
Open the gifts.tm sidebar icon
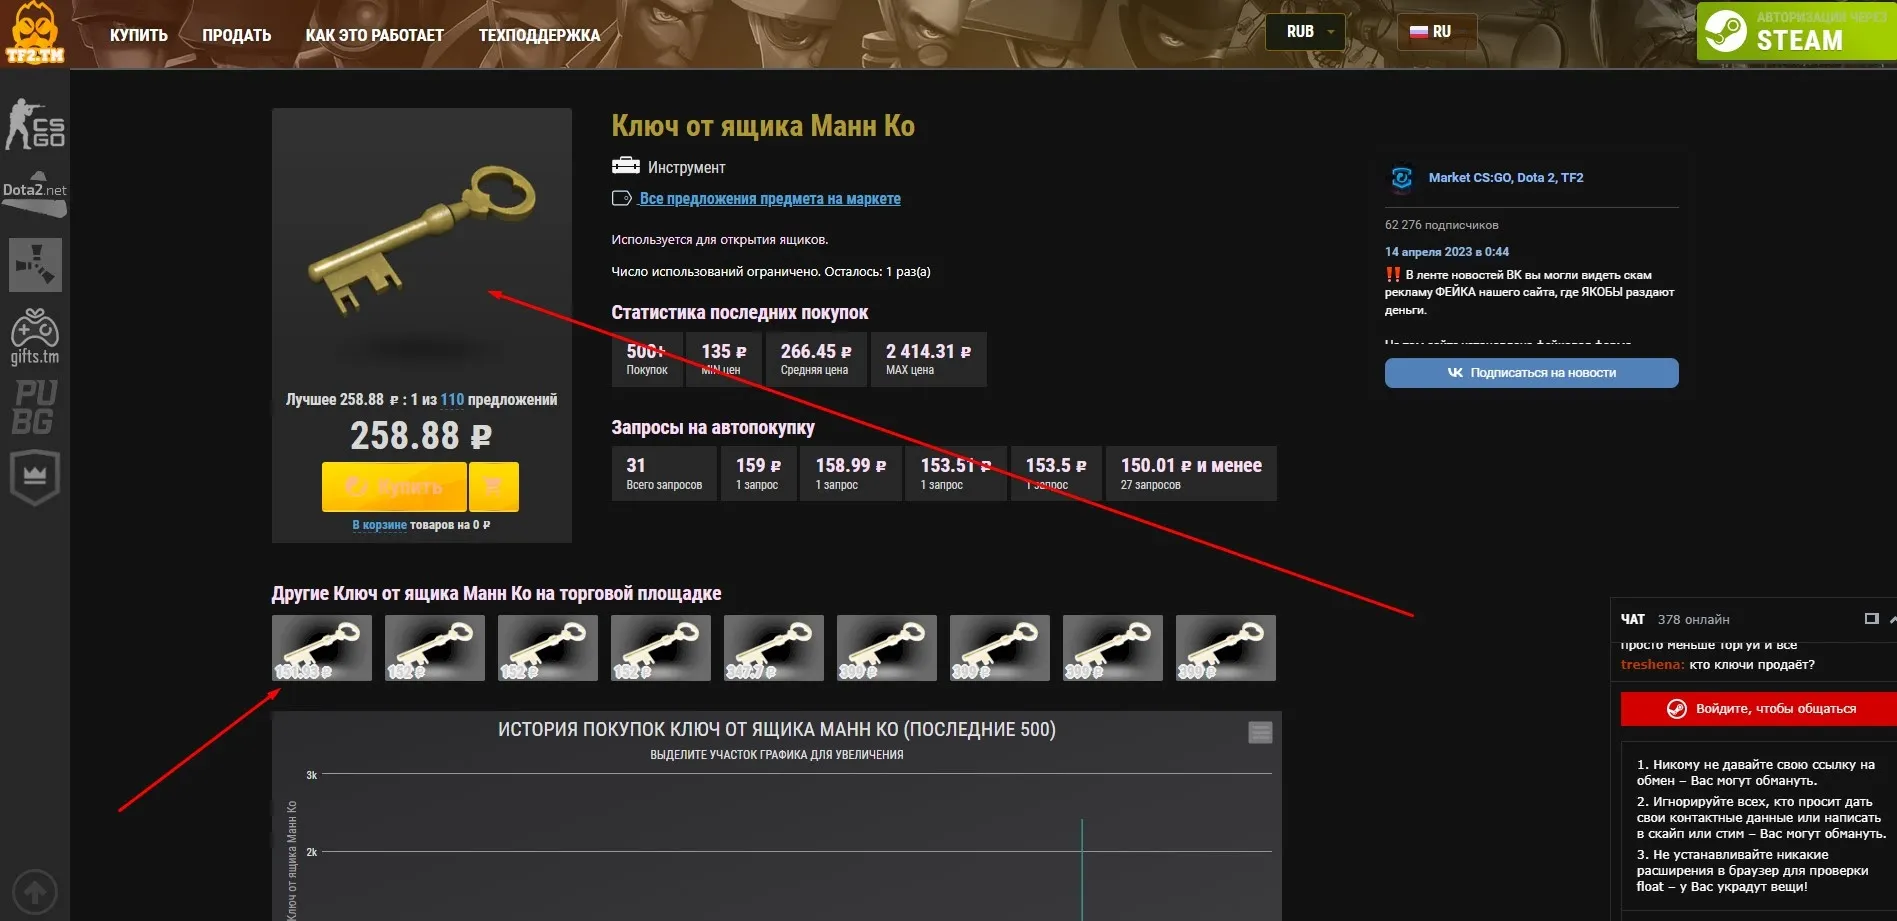coord(35,336)
